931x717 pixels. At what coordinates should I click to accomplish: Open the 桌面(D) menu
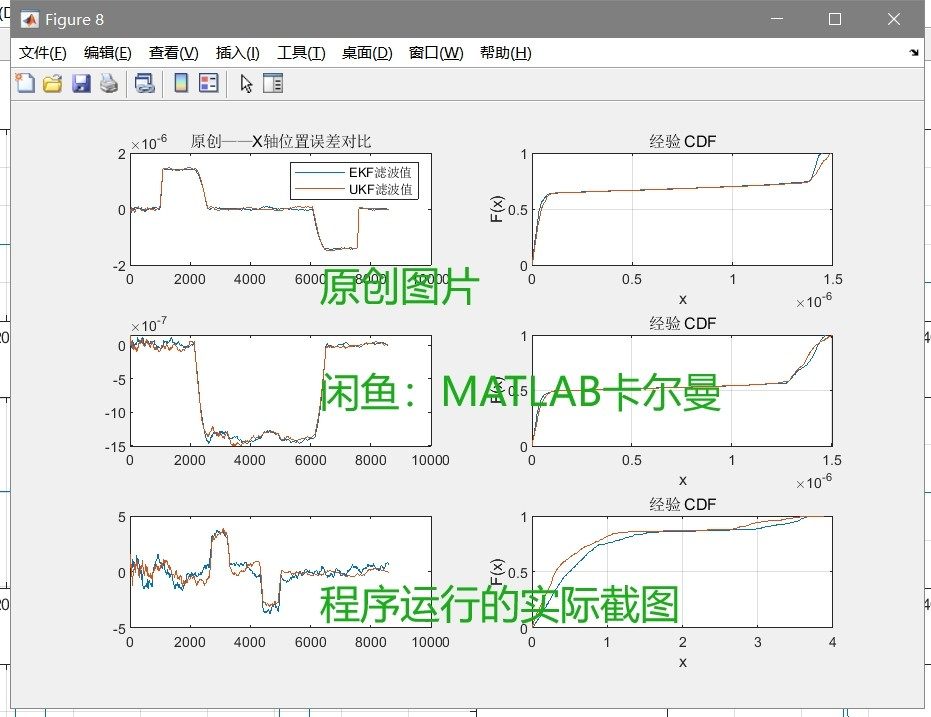(367, 53)
